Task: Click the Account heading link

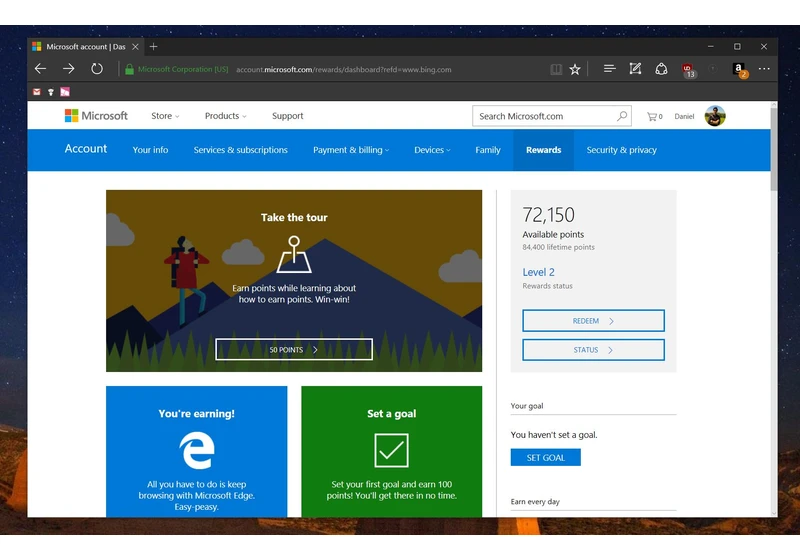Action: [86, 148]
